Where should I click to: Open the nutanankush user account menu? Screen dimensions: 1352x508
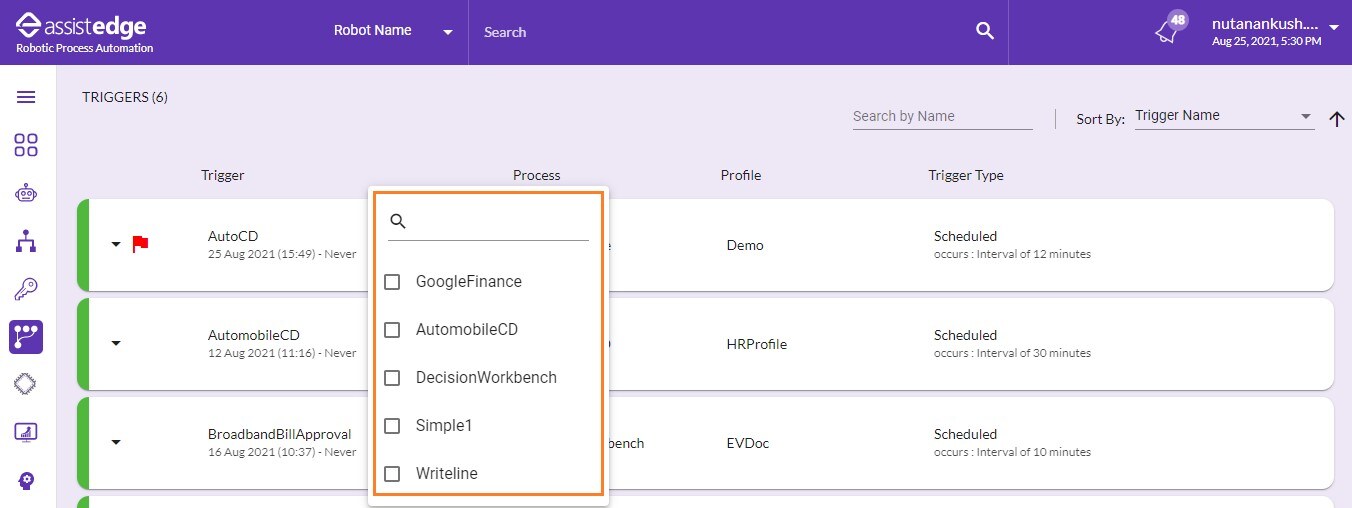1274,31
